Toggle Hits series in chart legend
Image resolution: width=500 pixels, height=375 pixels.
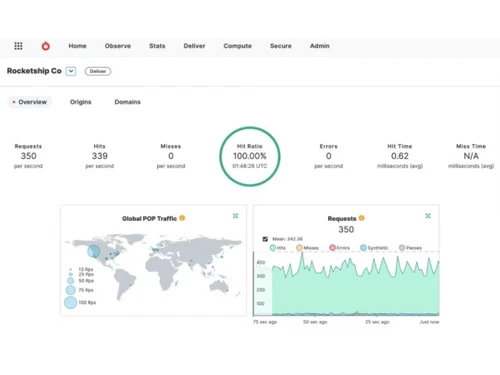tap(277, 248)
